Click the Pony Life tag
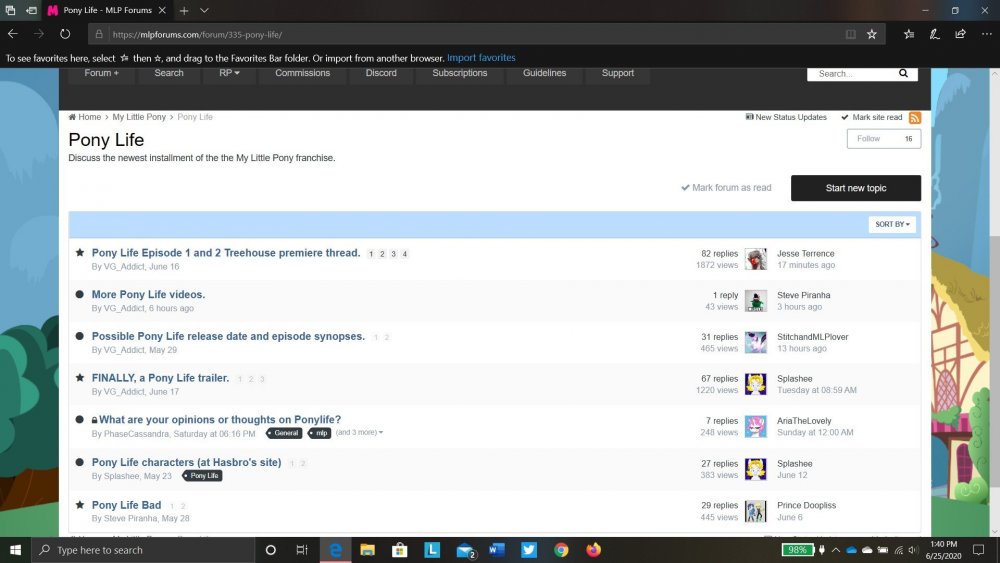 click(x=202, y=476)
